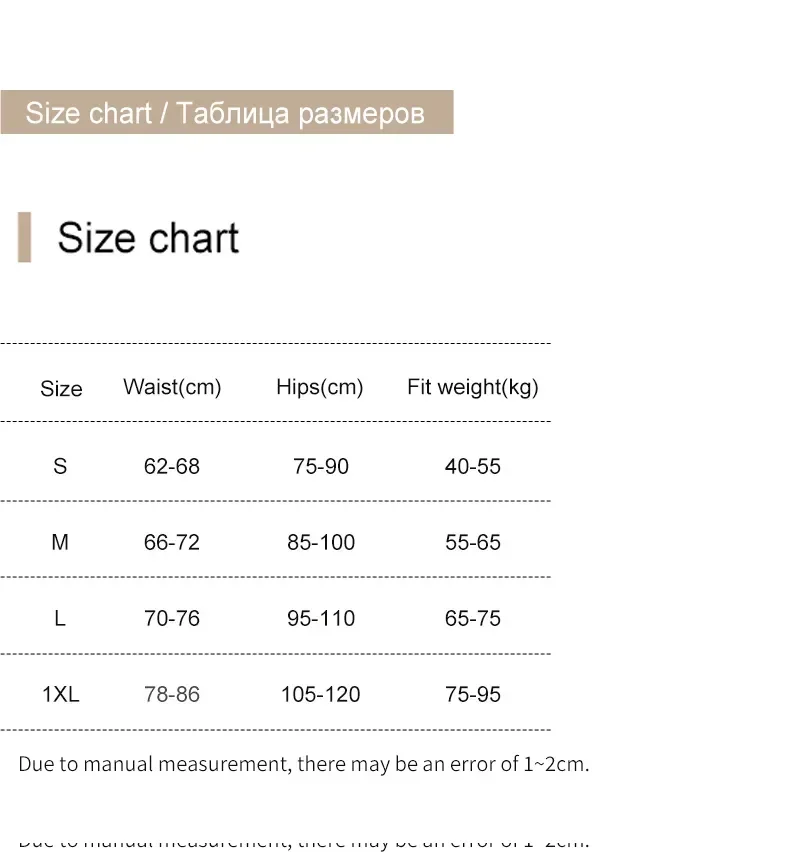Click the Waist(cm) column header
Viewport: 790px width, 857px height.
(x=172, y=388)
